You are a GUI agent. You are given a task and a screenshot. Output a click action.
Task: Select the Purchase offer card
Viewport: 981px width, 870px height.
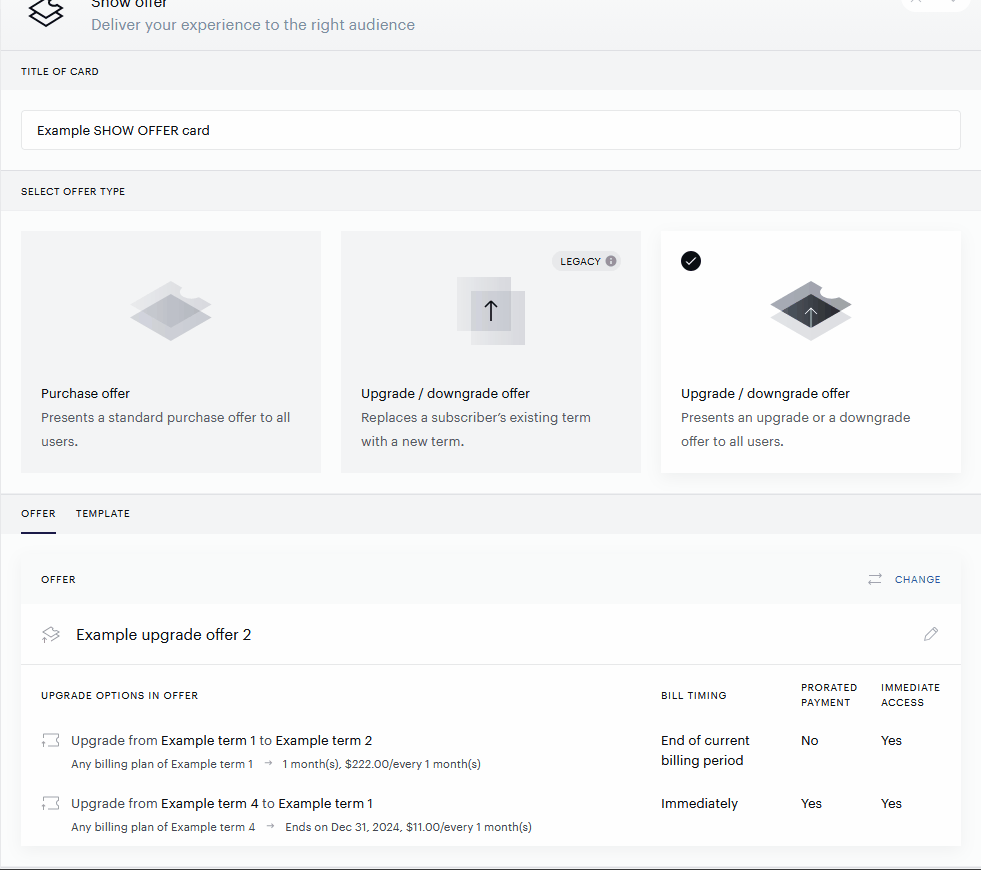[171, 352]
